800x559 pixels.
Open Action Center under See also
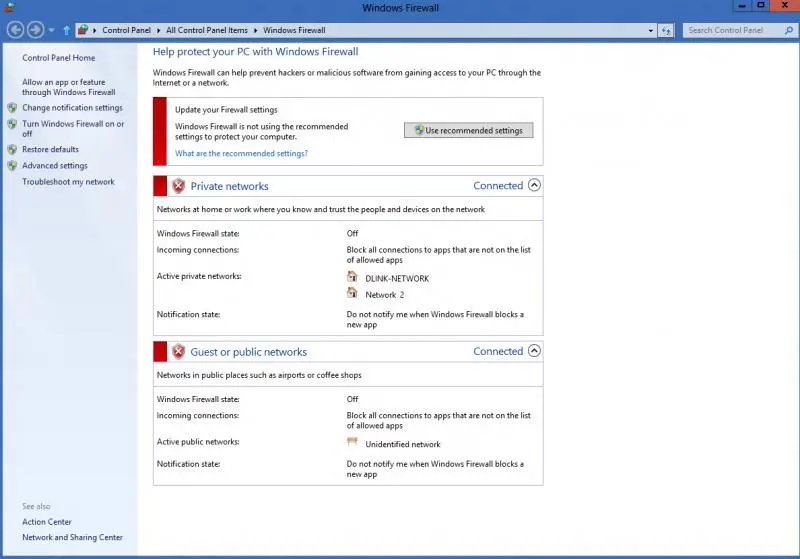pos(46,522)
